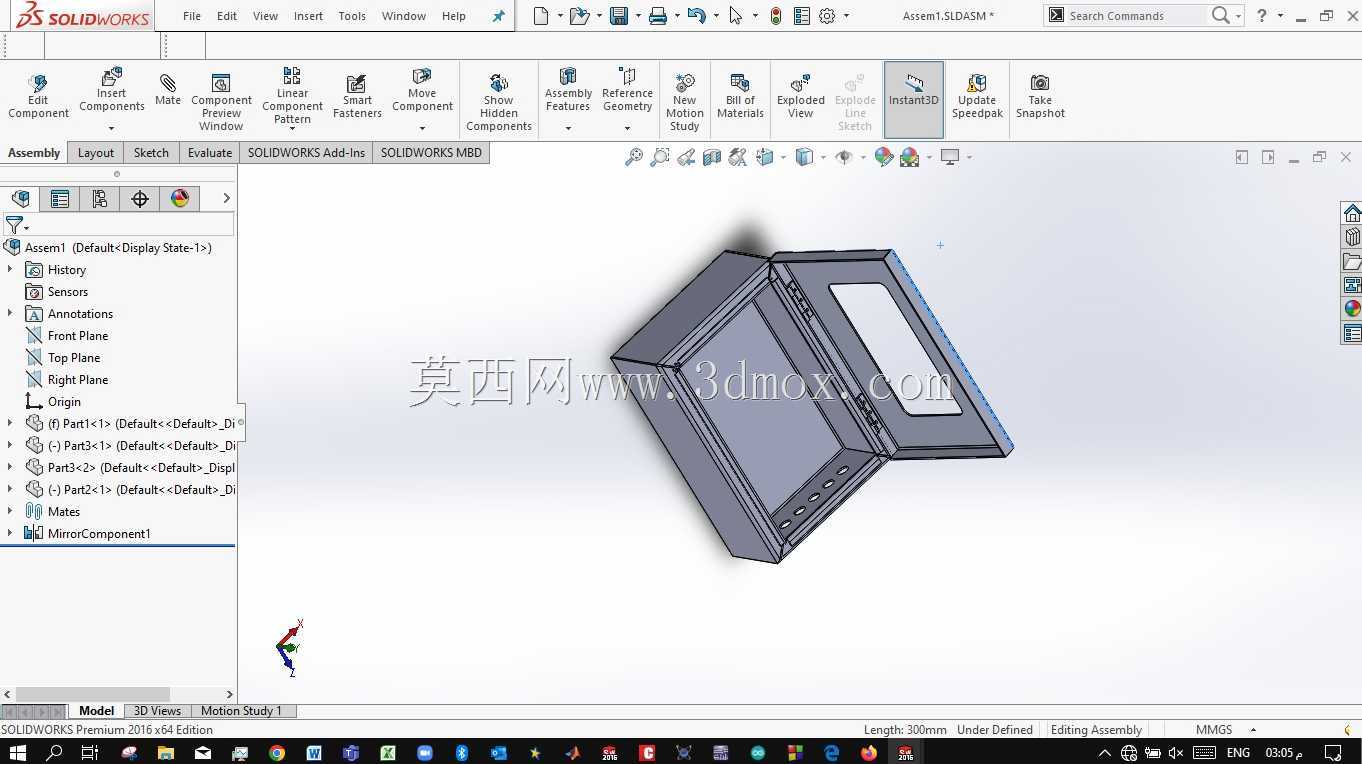Activate Move Component tool
This screenshot has height=764, width=1362.
pyautogui.click(x=422, y=91)
